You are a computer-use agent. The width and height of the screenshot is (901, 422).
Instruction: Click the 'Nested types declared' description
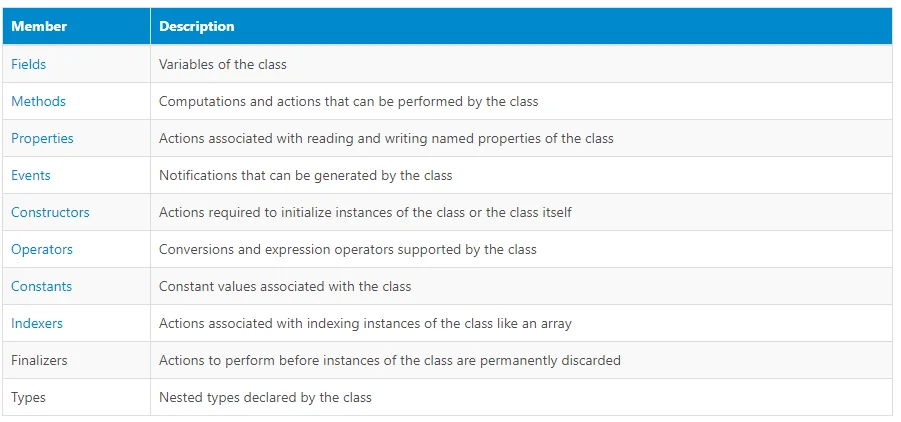pyautogui.click(x=265, y=397)
